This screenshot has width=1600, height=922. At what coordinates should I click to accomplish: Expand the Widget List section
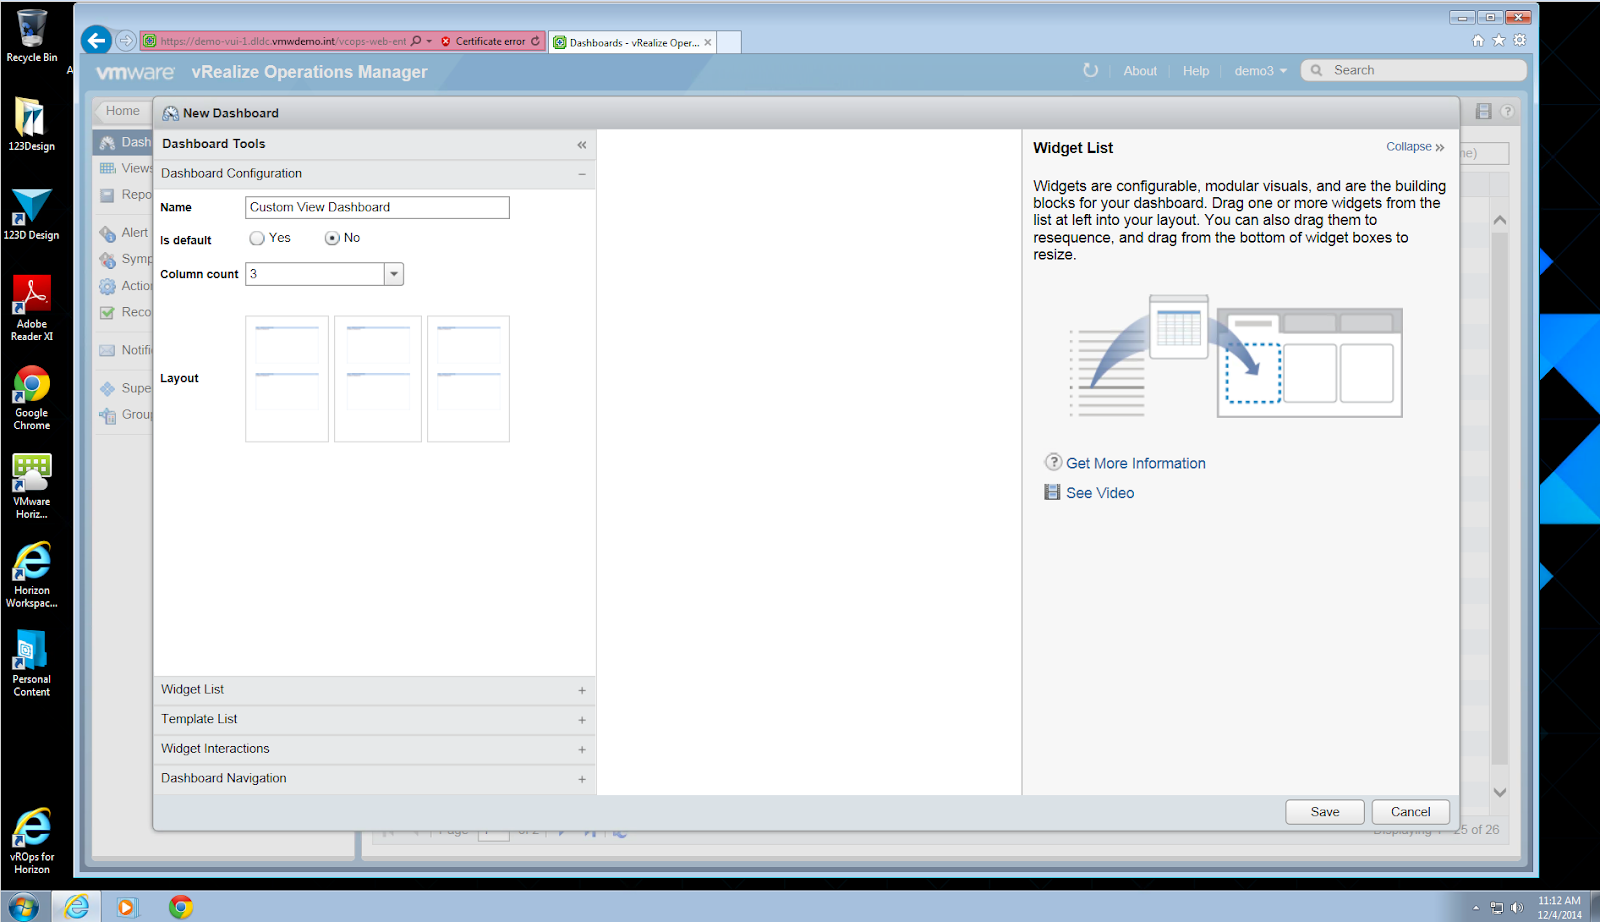point(582,691)
